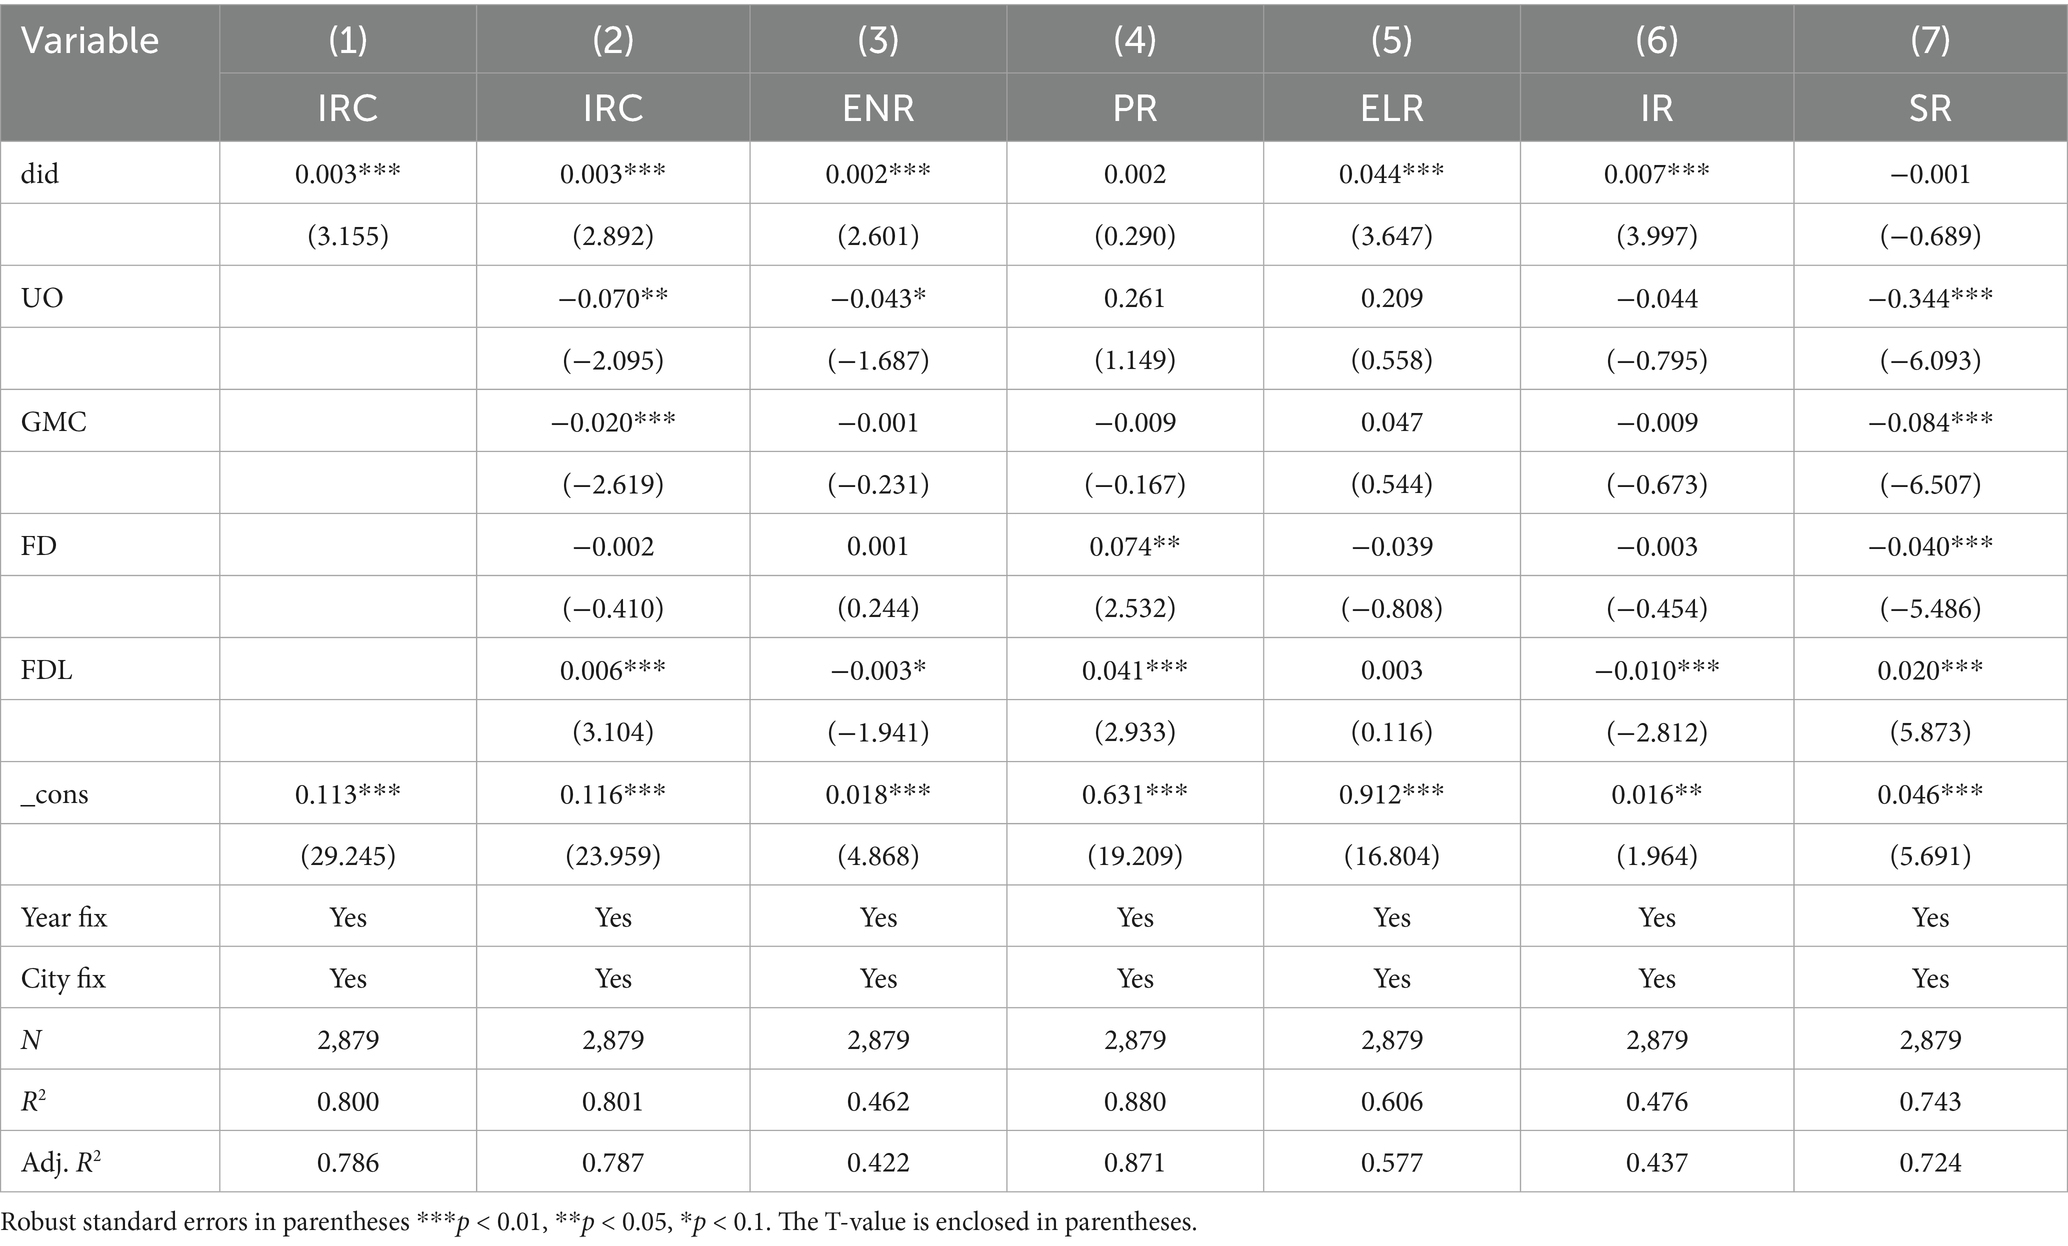The width and height of the screenshot is (2068, 1246).
Task: Select the 0.912*** constant value
Action: pos(1391,795)
